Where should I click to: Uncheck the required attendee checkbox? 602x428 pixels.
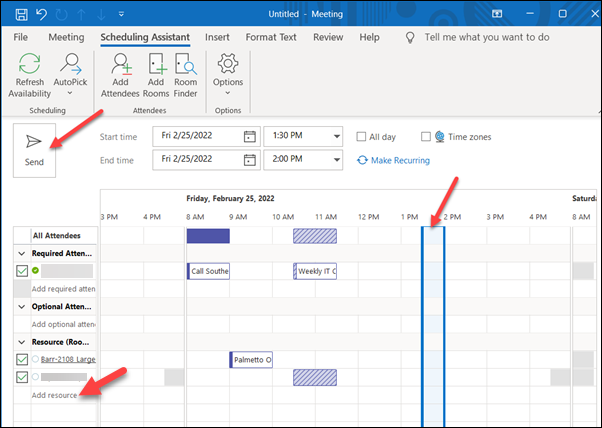point(22,271)
